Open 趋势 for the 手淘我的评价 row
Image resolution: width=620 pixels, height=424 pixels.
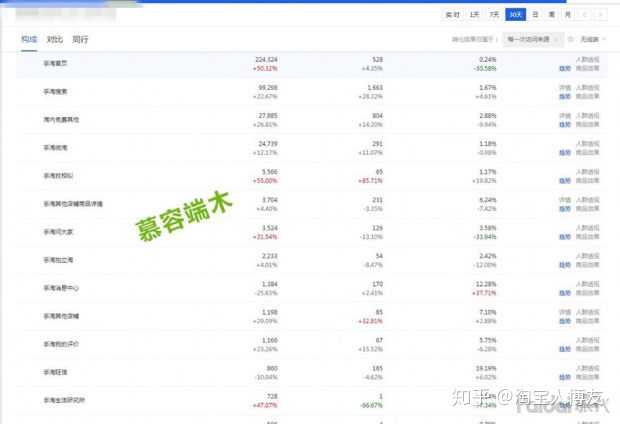point(565,349)
